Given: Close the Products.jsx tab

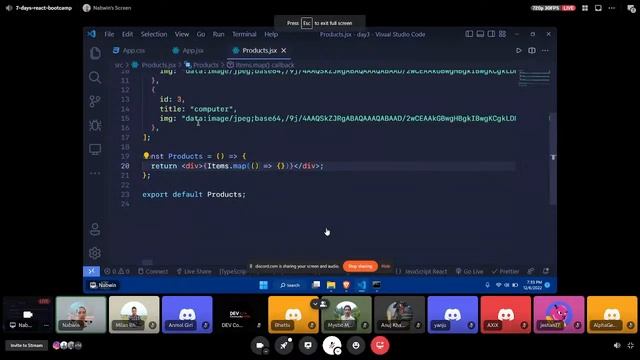Looking at the screenshot, I should tap(284, 50).
